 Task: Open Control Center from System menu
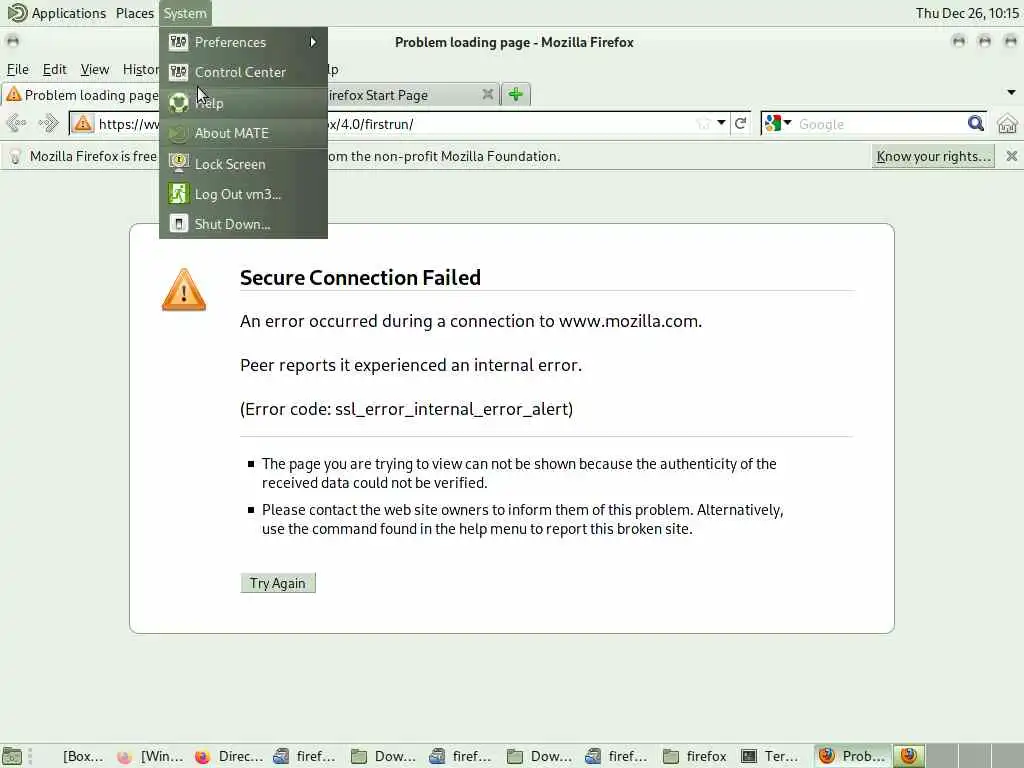243,72
